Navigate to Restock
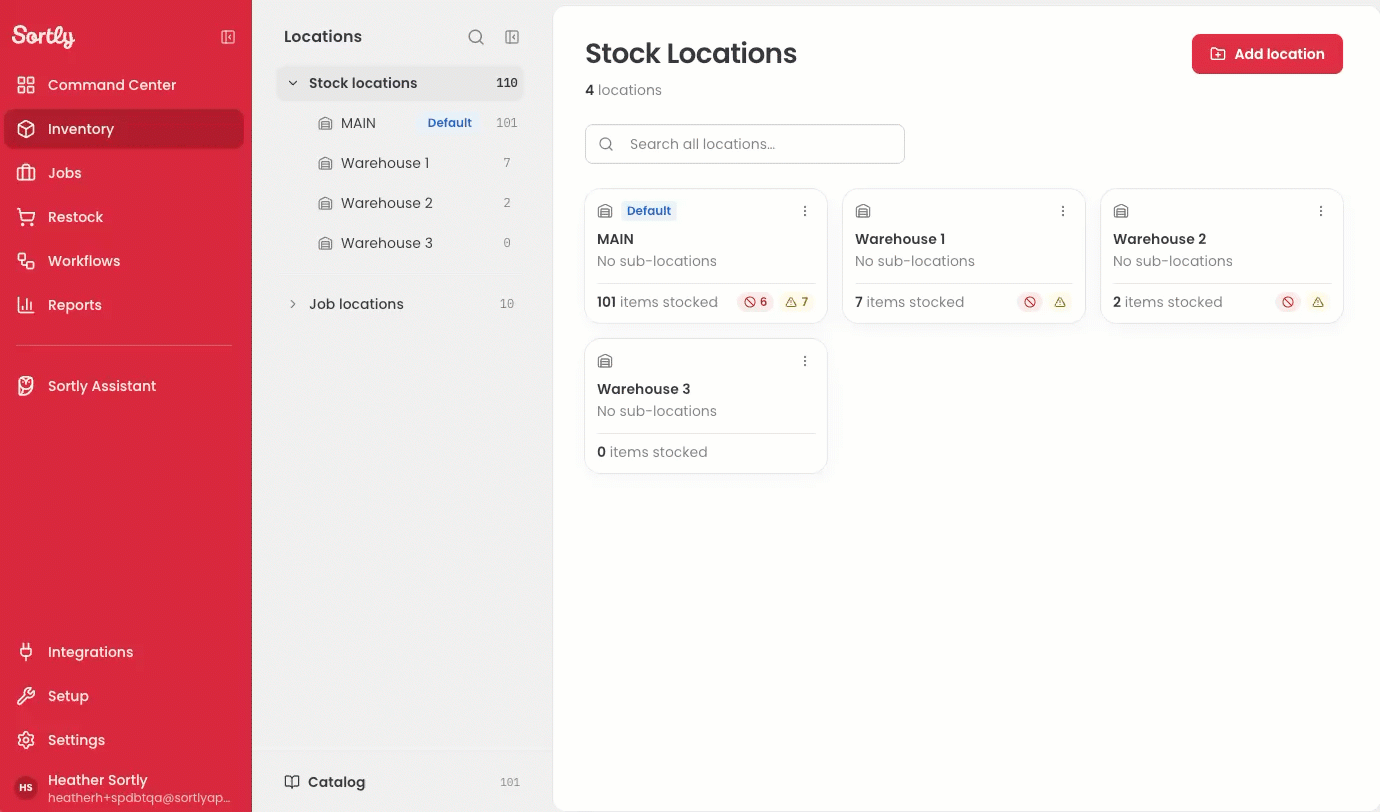The height and width of the screenshot is (812, 1380). 124,217
